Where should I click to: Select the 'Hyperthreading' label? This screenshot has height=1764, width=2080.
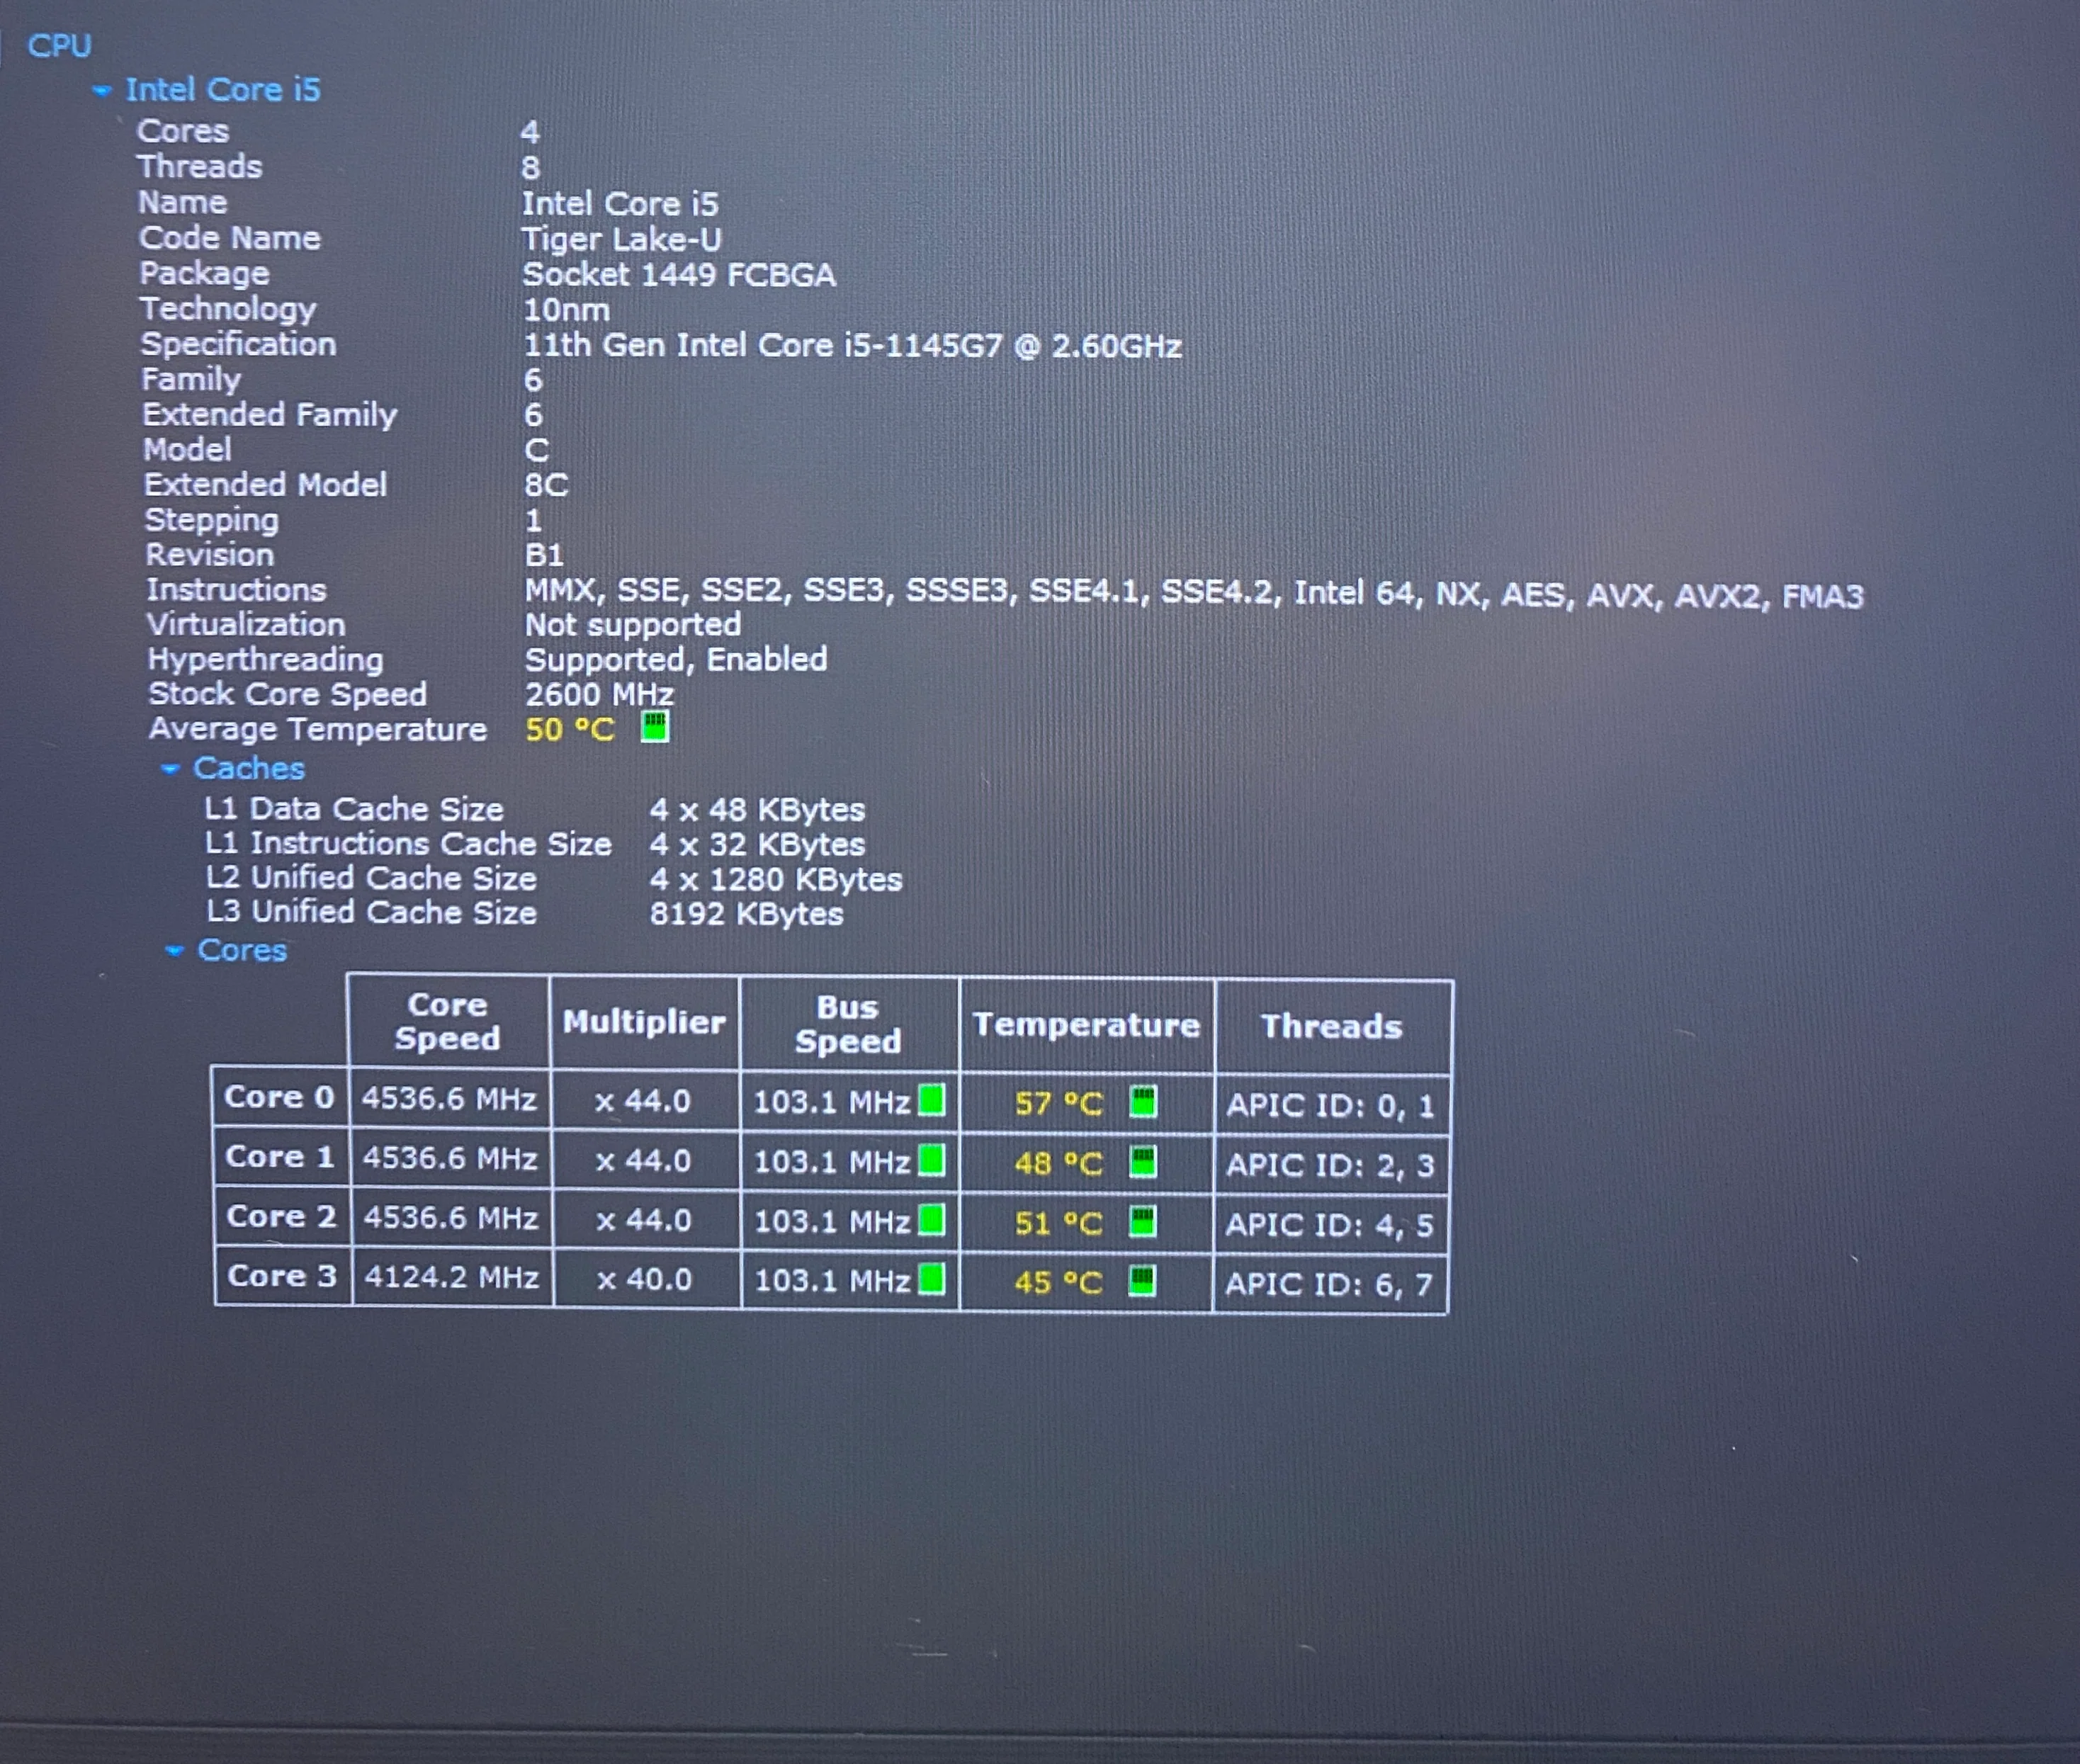265,660
